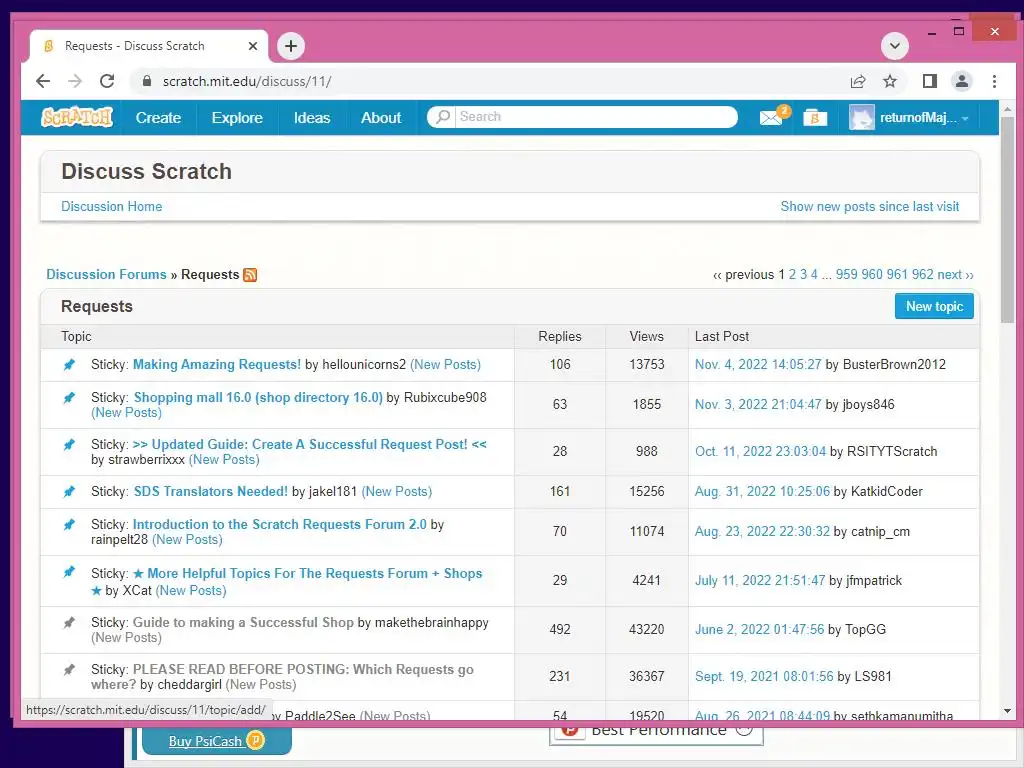The width and height of the screenshot is (1024, 768).
Task: Open Guide to making a Successful Shop topic
Action: pyautogui.click(x=243, y=622)
